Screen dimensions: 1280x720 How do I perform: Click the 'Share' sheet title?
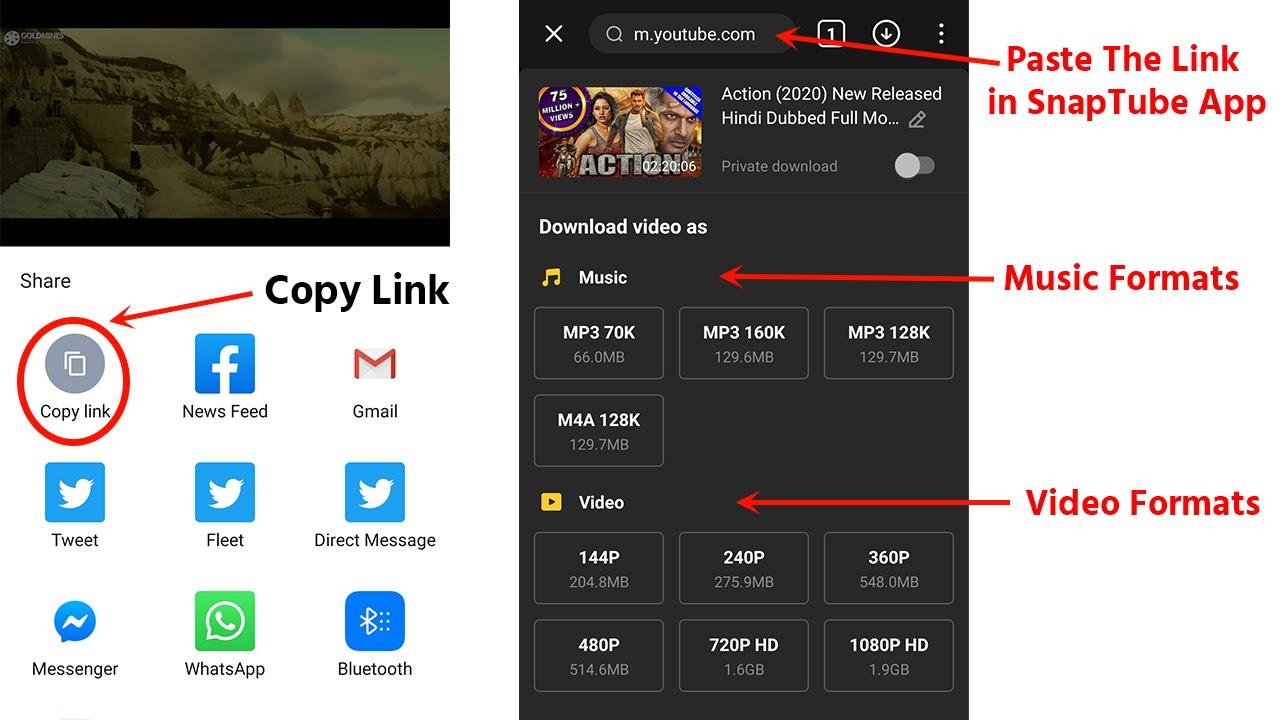coord(46,281)
